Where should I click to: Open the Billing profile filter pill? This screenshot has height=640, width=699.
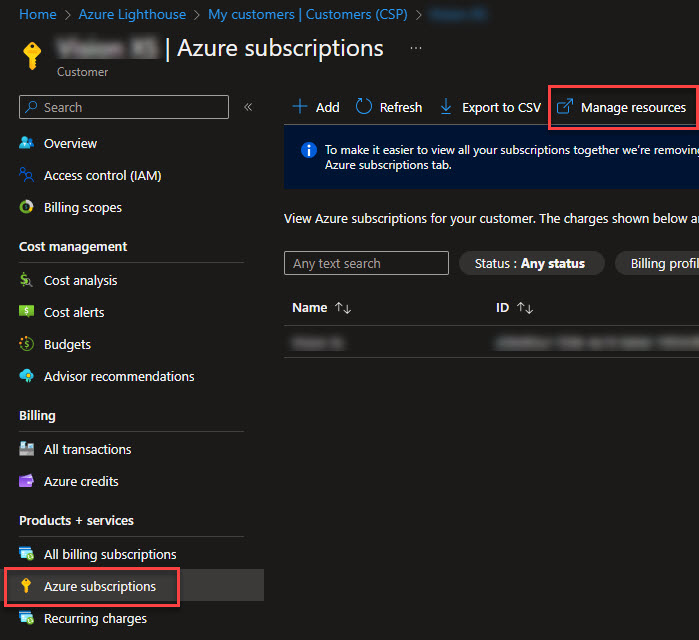click(658, 263)
